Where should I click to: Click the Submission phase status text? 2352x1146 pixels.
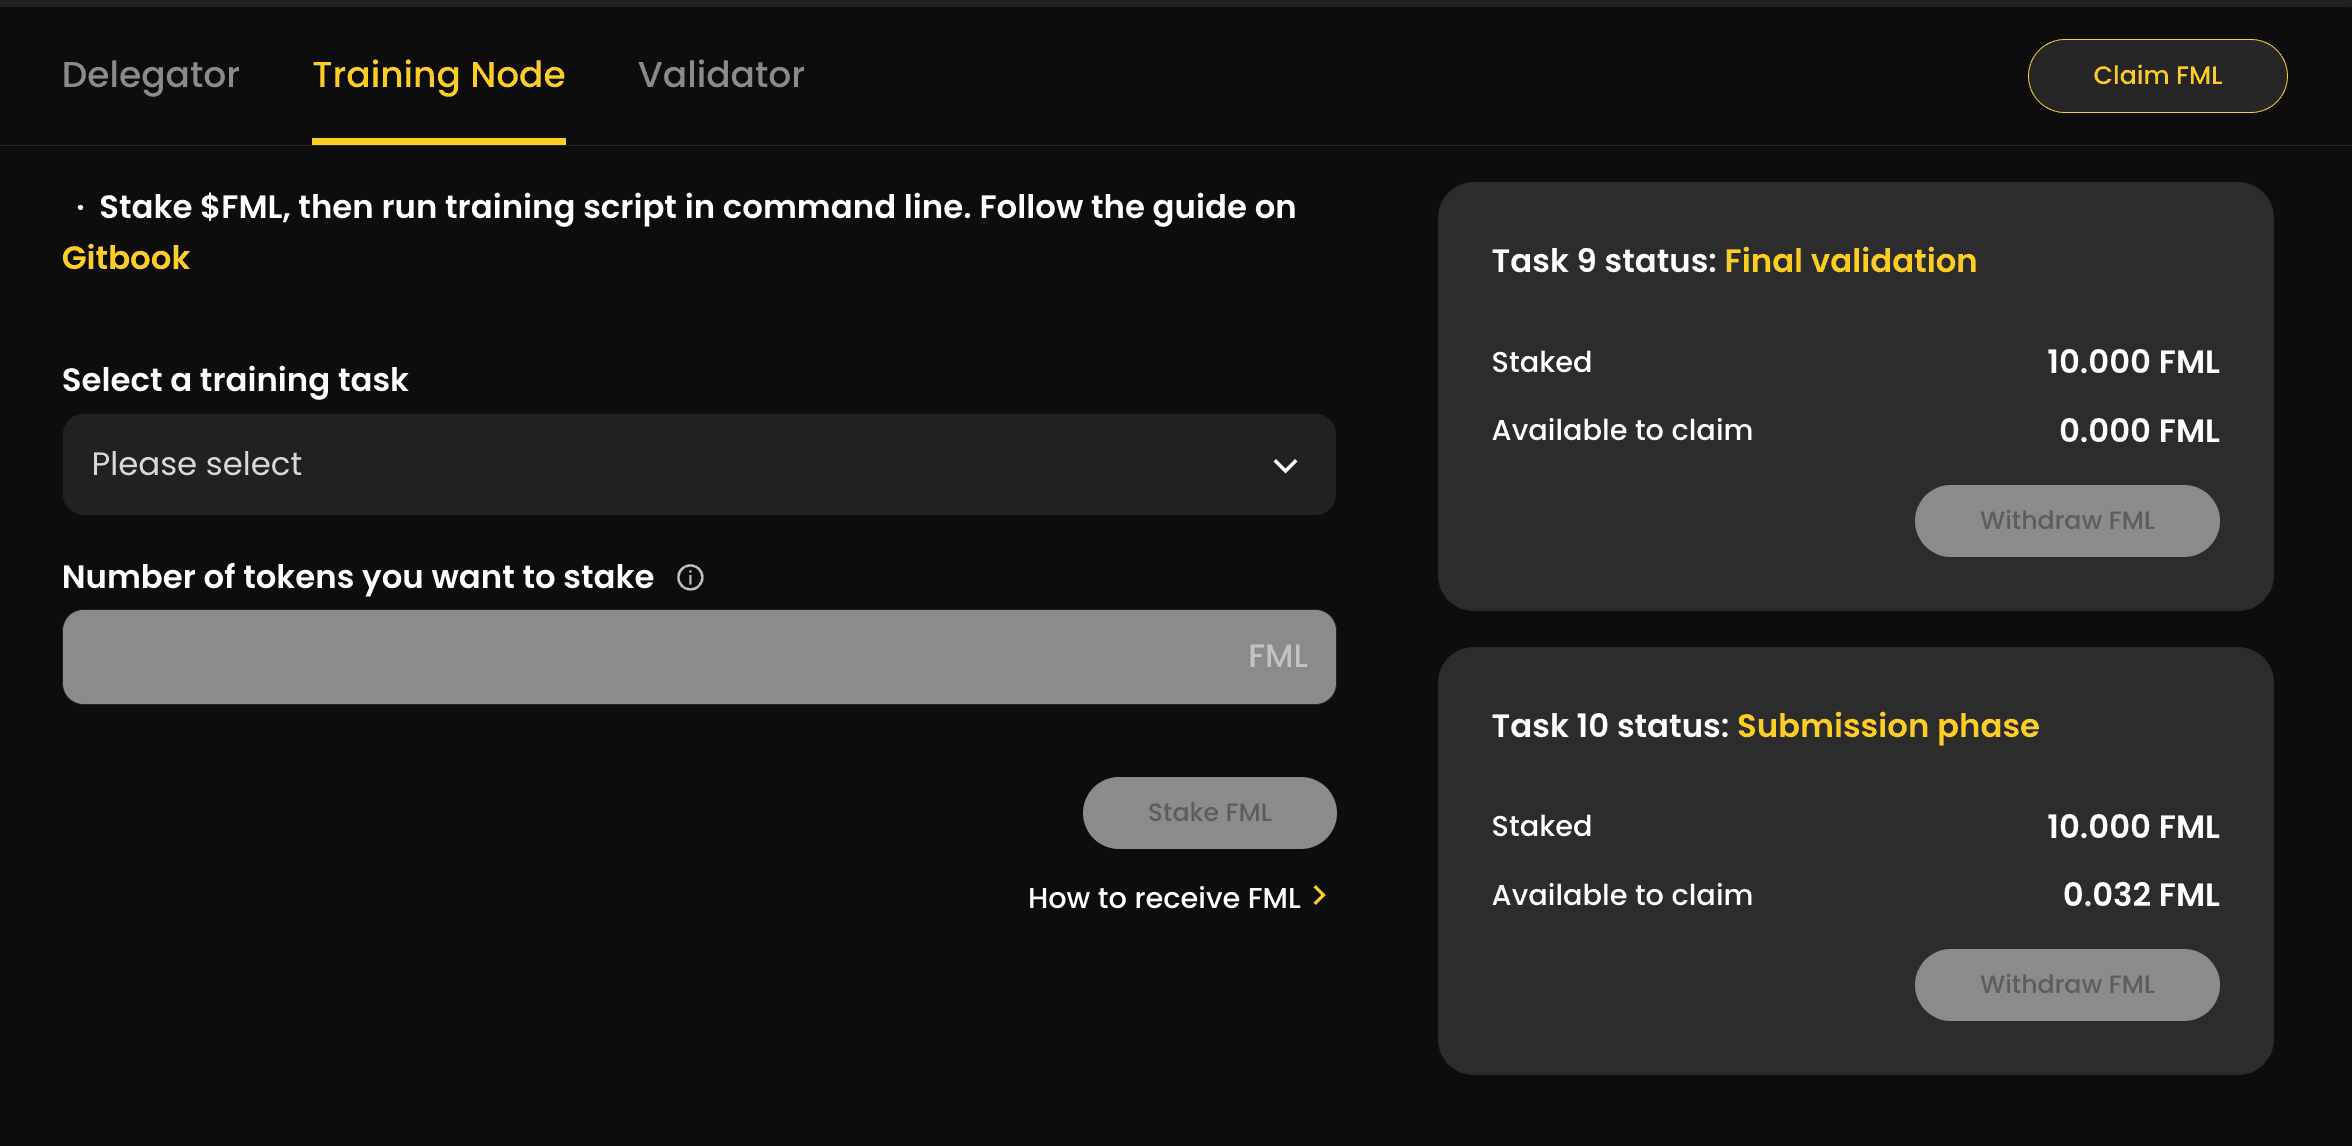1888,726
